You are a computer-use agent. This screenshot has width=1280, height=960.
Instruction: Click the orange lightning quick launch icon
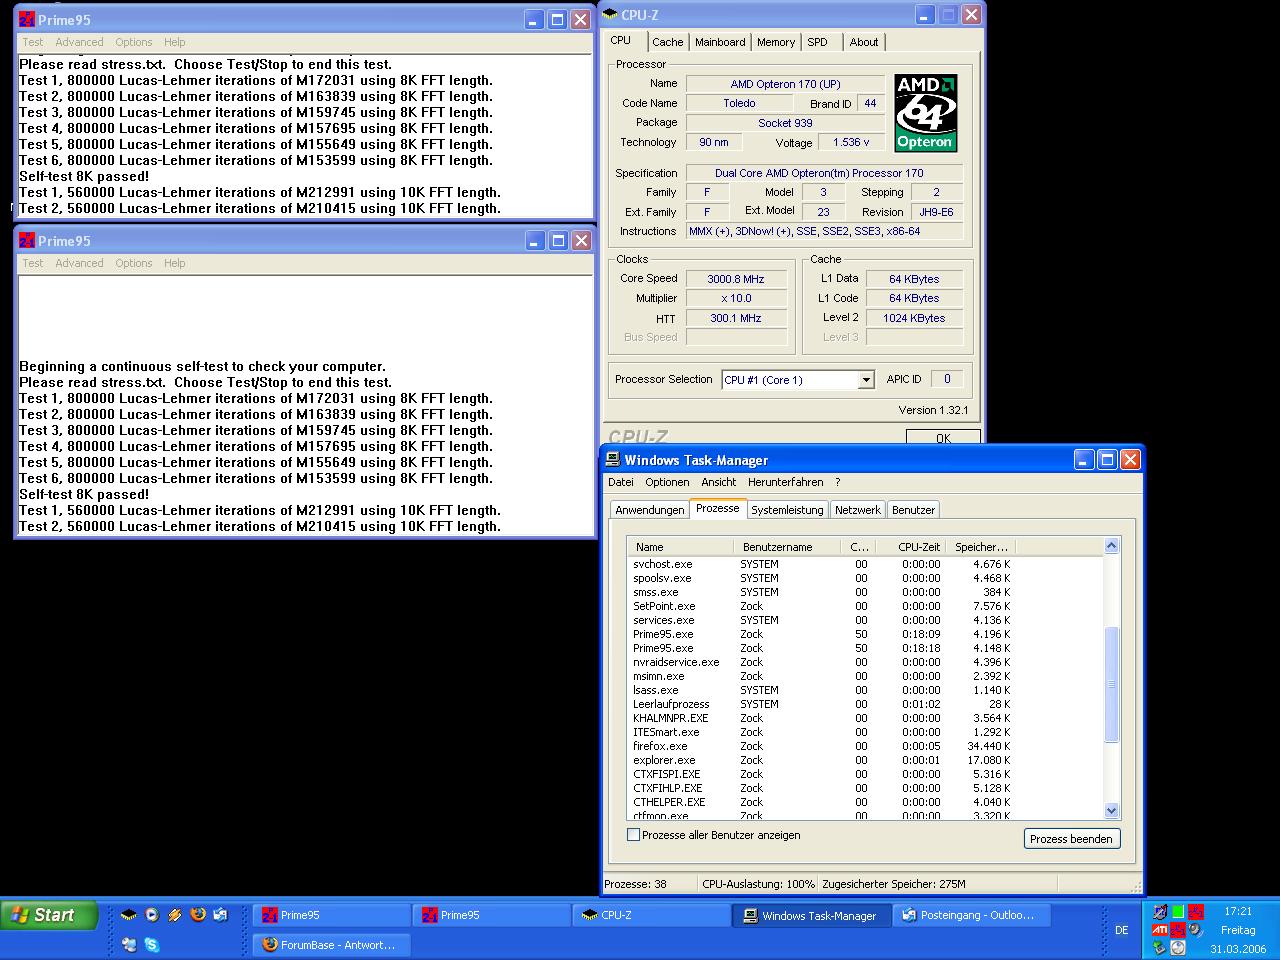[x=175, y=914]
